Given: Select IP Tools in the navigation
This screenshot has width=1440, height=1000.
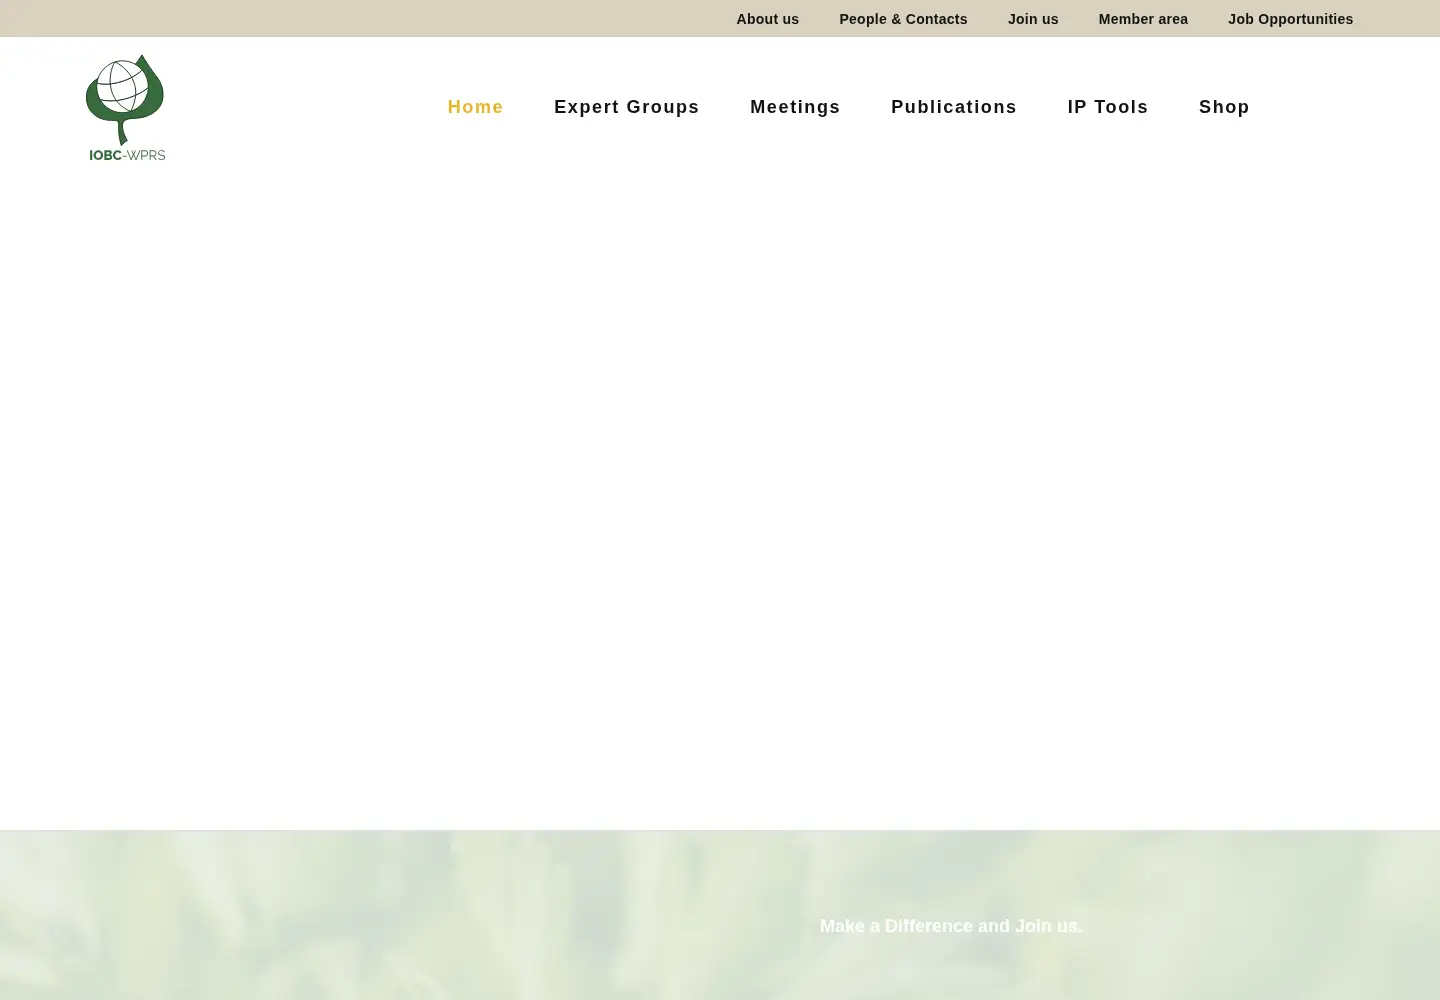Looking at the screenshot, I should tap(1108, 107).
